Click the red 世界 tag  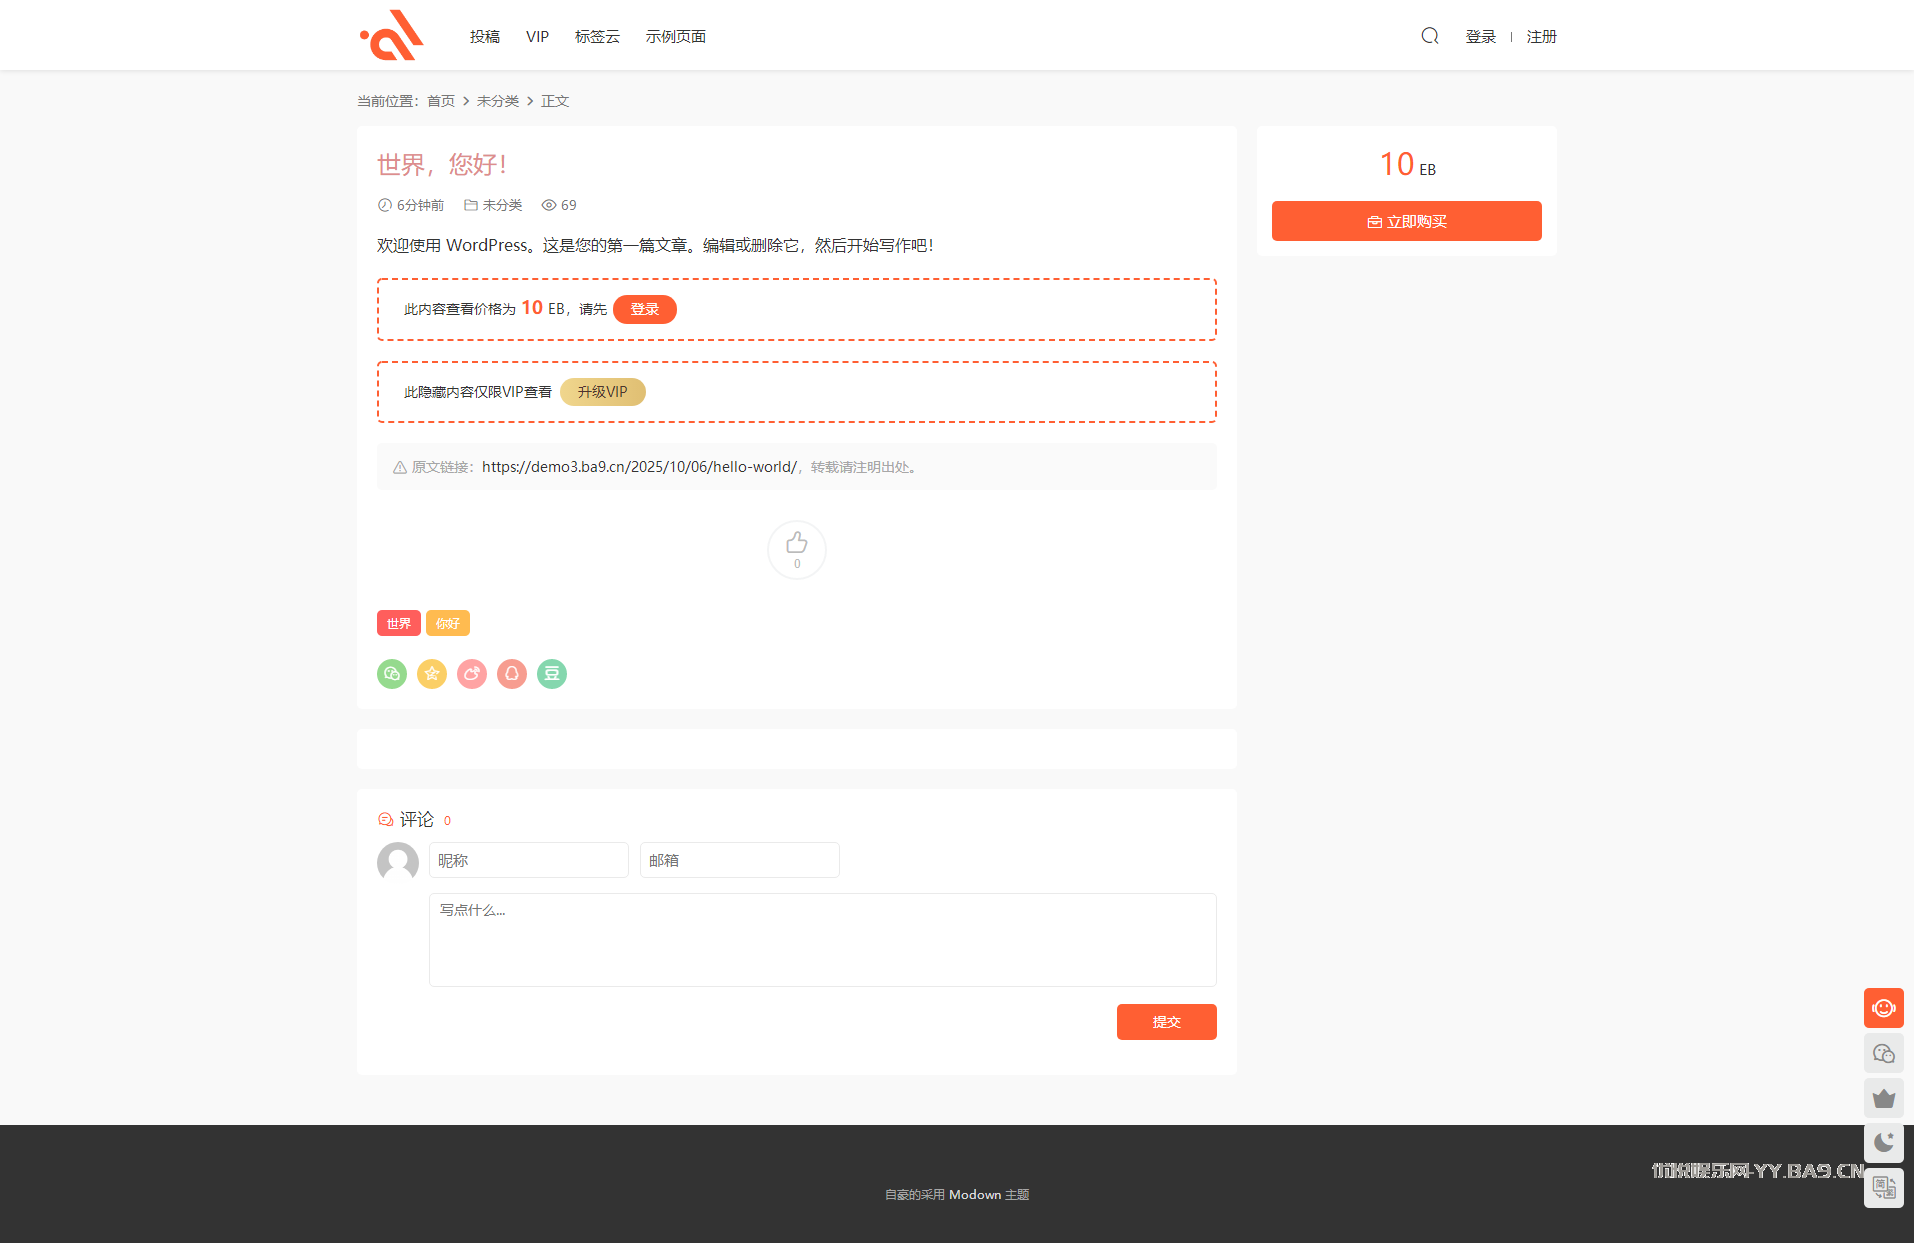coord(398,623)
